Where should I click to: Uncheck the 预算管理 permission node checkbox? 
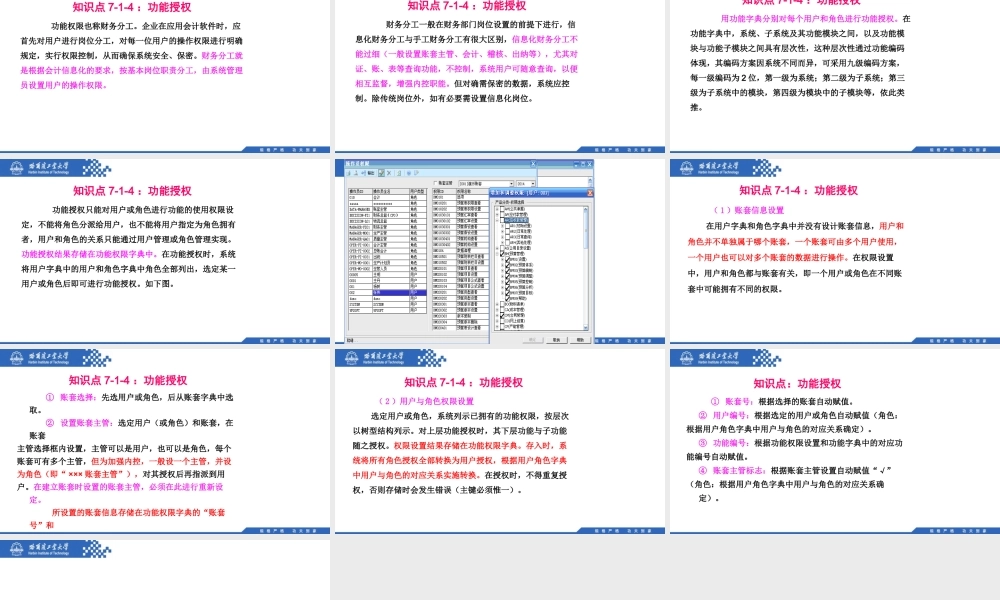point(503,252)
